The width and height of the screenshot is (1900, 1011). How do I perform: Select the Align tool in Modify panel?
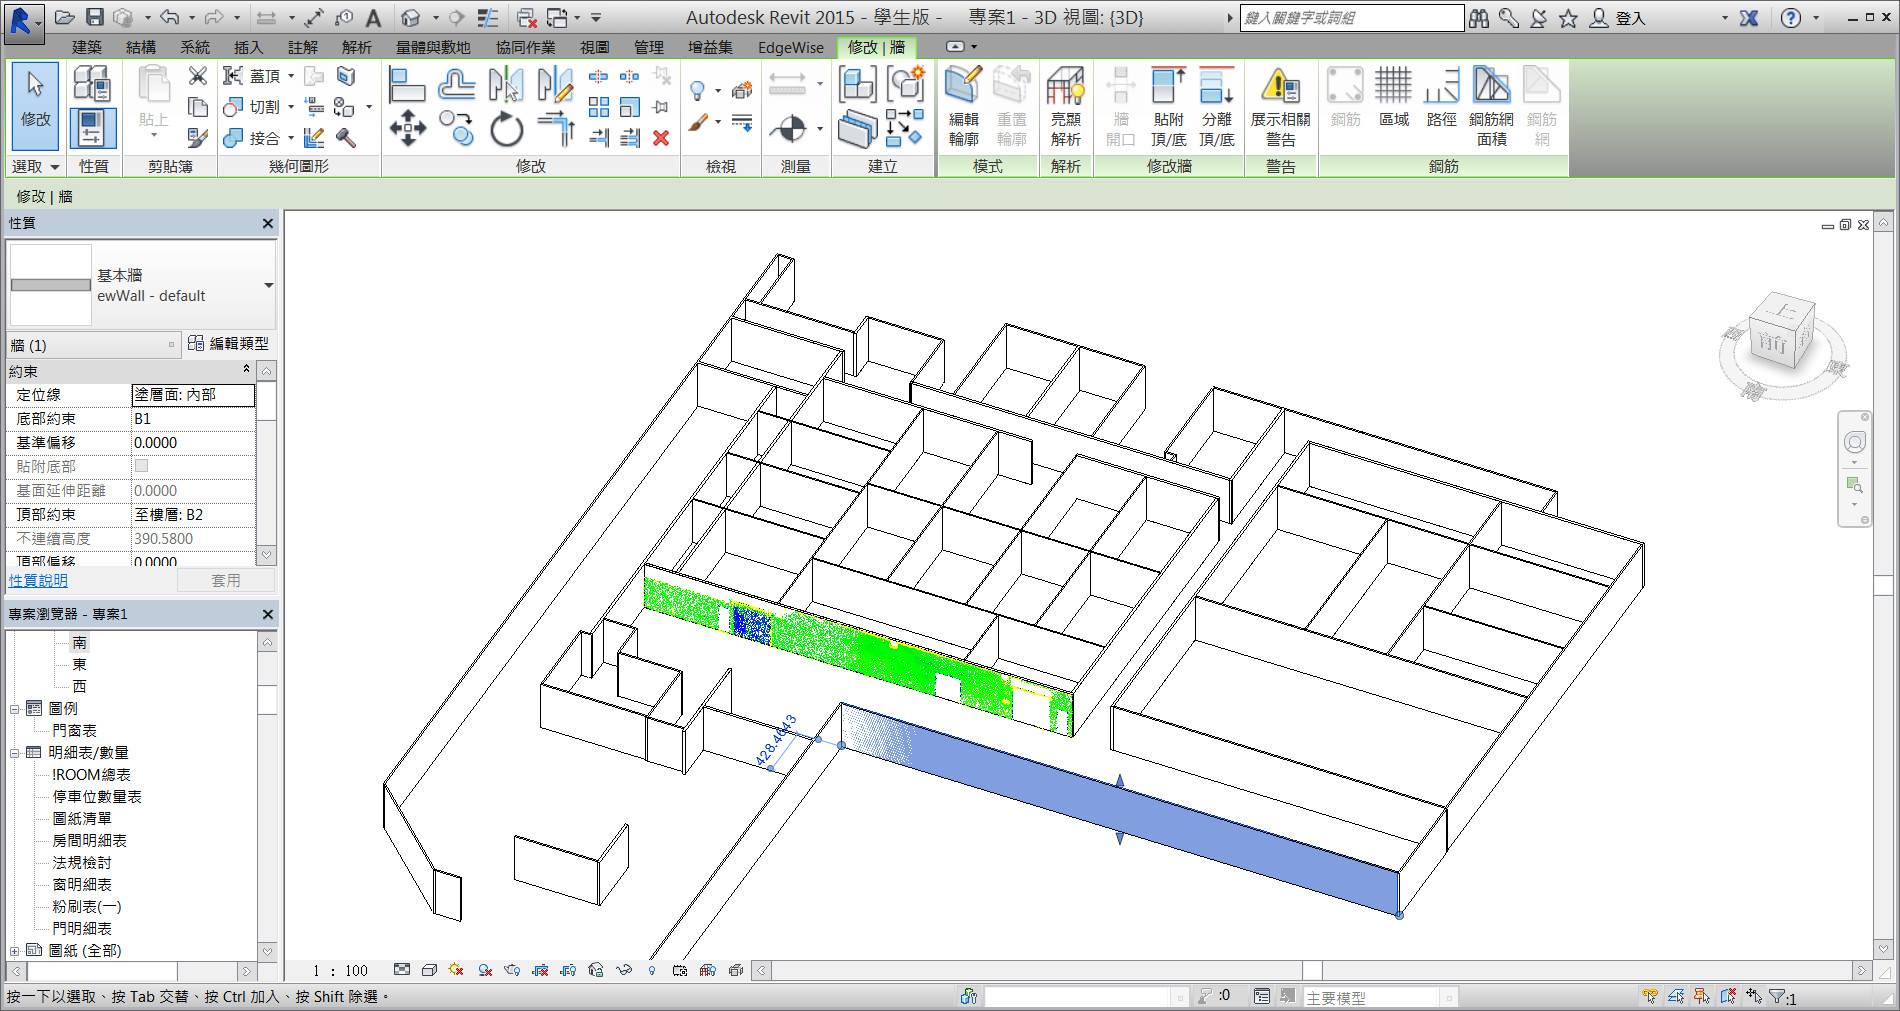[x=406, y=85]
